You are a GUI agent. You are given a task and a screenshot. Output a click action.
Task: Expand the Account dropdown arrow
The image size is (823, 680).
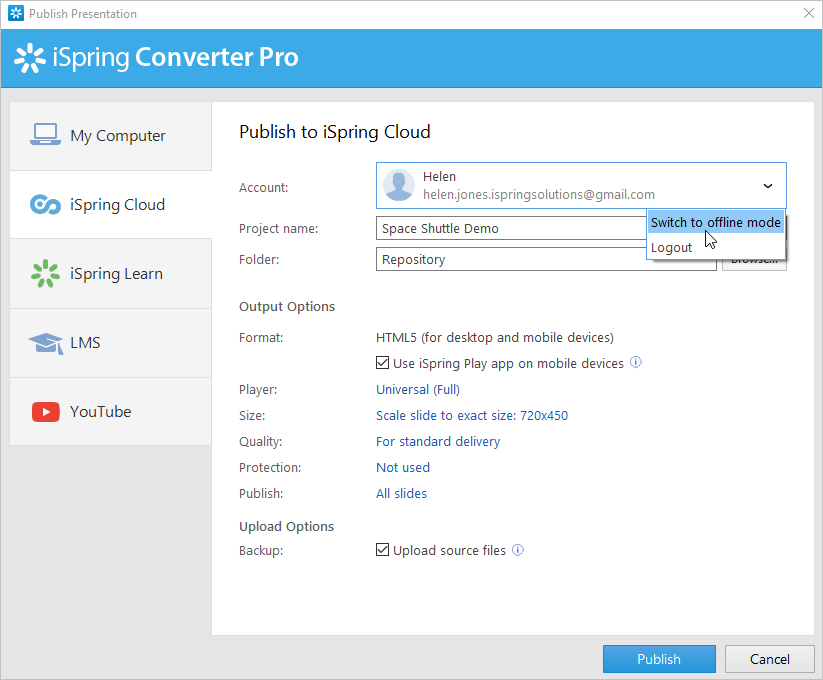pos(767,186)
